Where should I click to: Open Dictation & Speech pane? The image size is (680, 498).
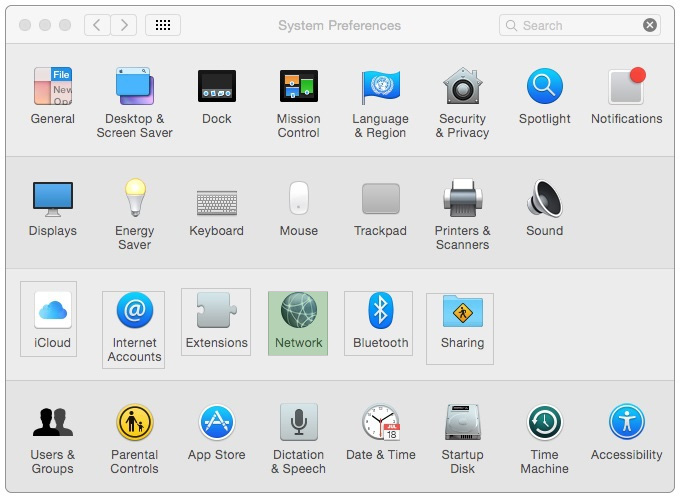click(298, 439)
